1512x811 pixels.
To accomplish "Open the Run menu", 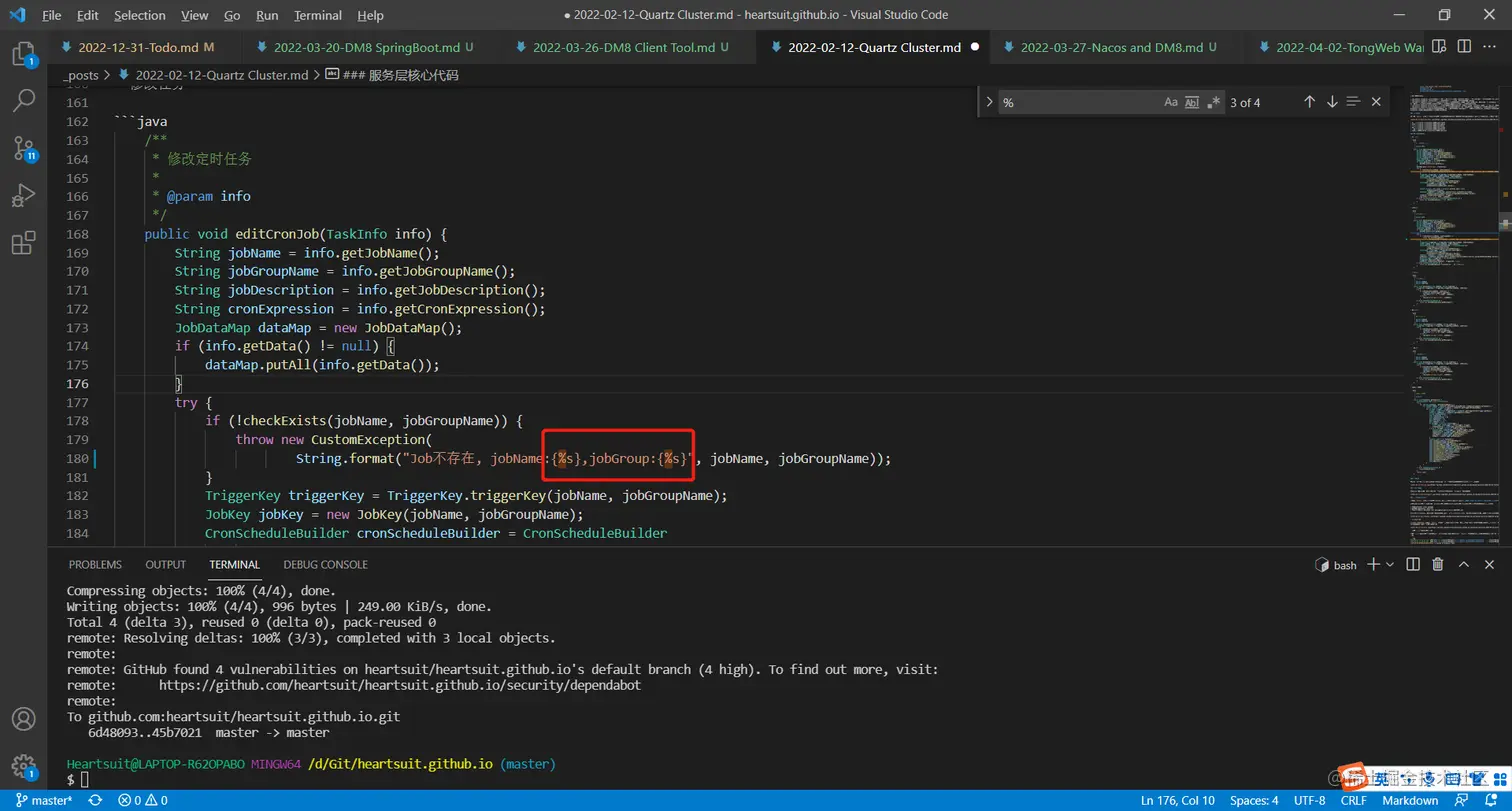I will (x=267, y=15).
